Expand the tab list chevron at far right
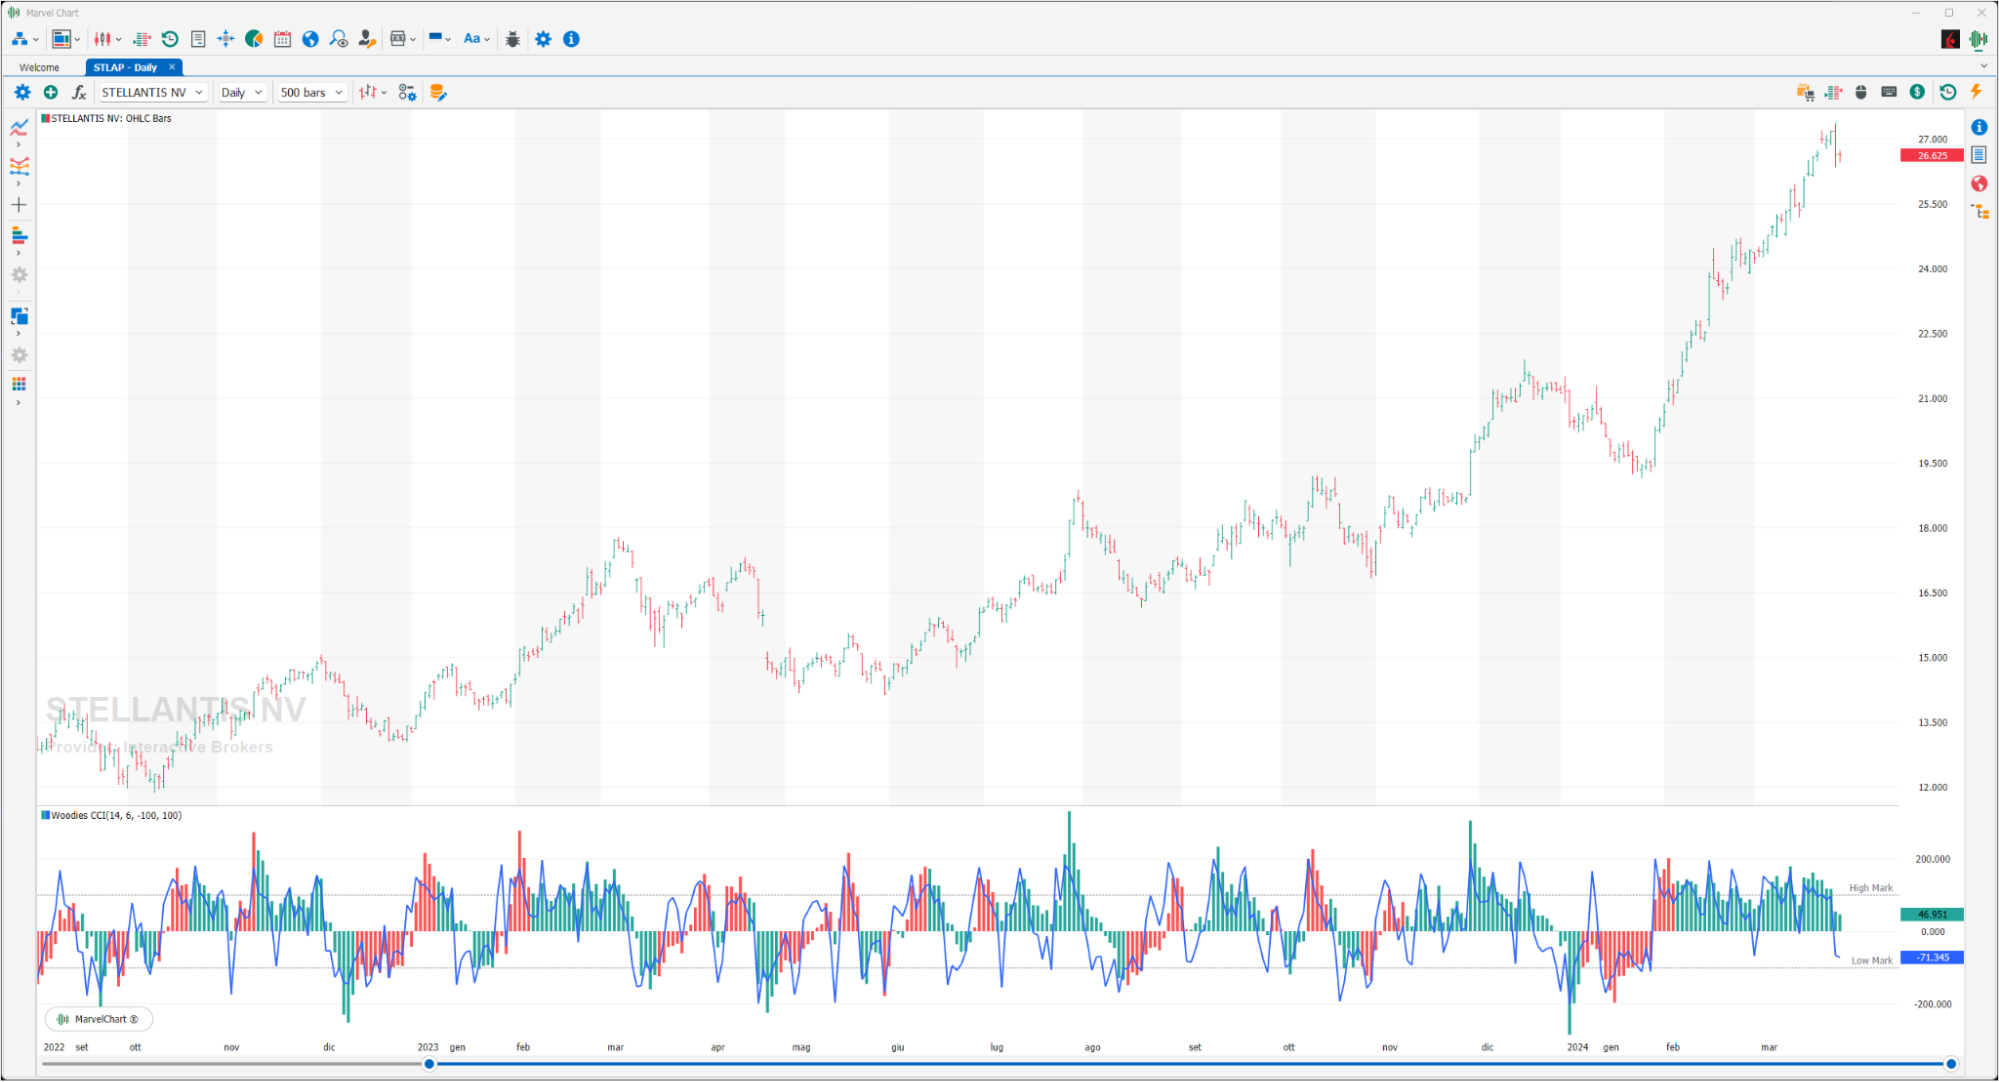 [x=1984, y=67]
